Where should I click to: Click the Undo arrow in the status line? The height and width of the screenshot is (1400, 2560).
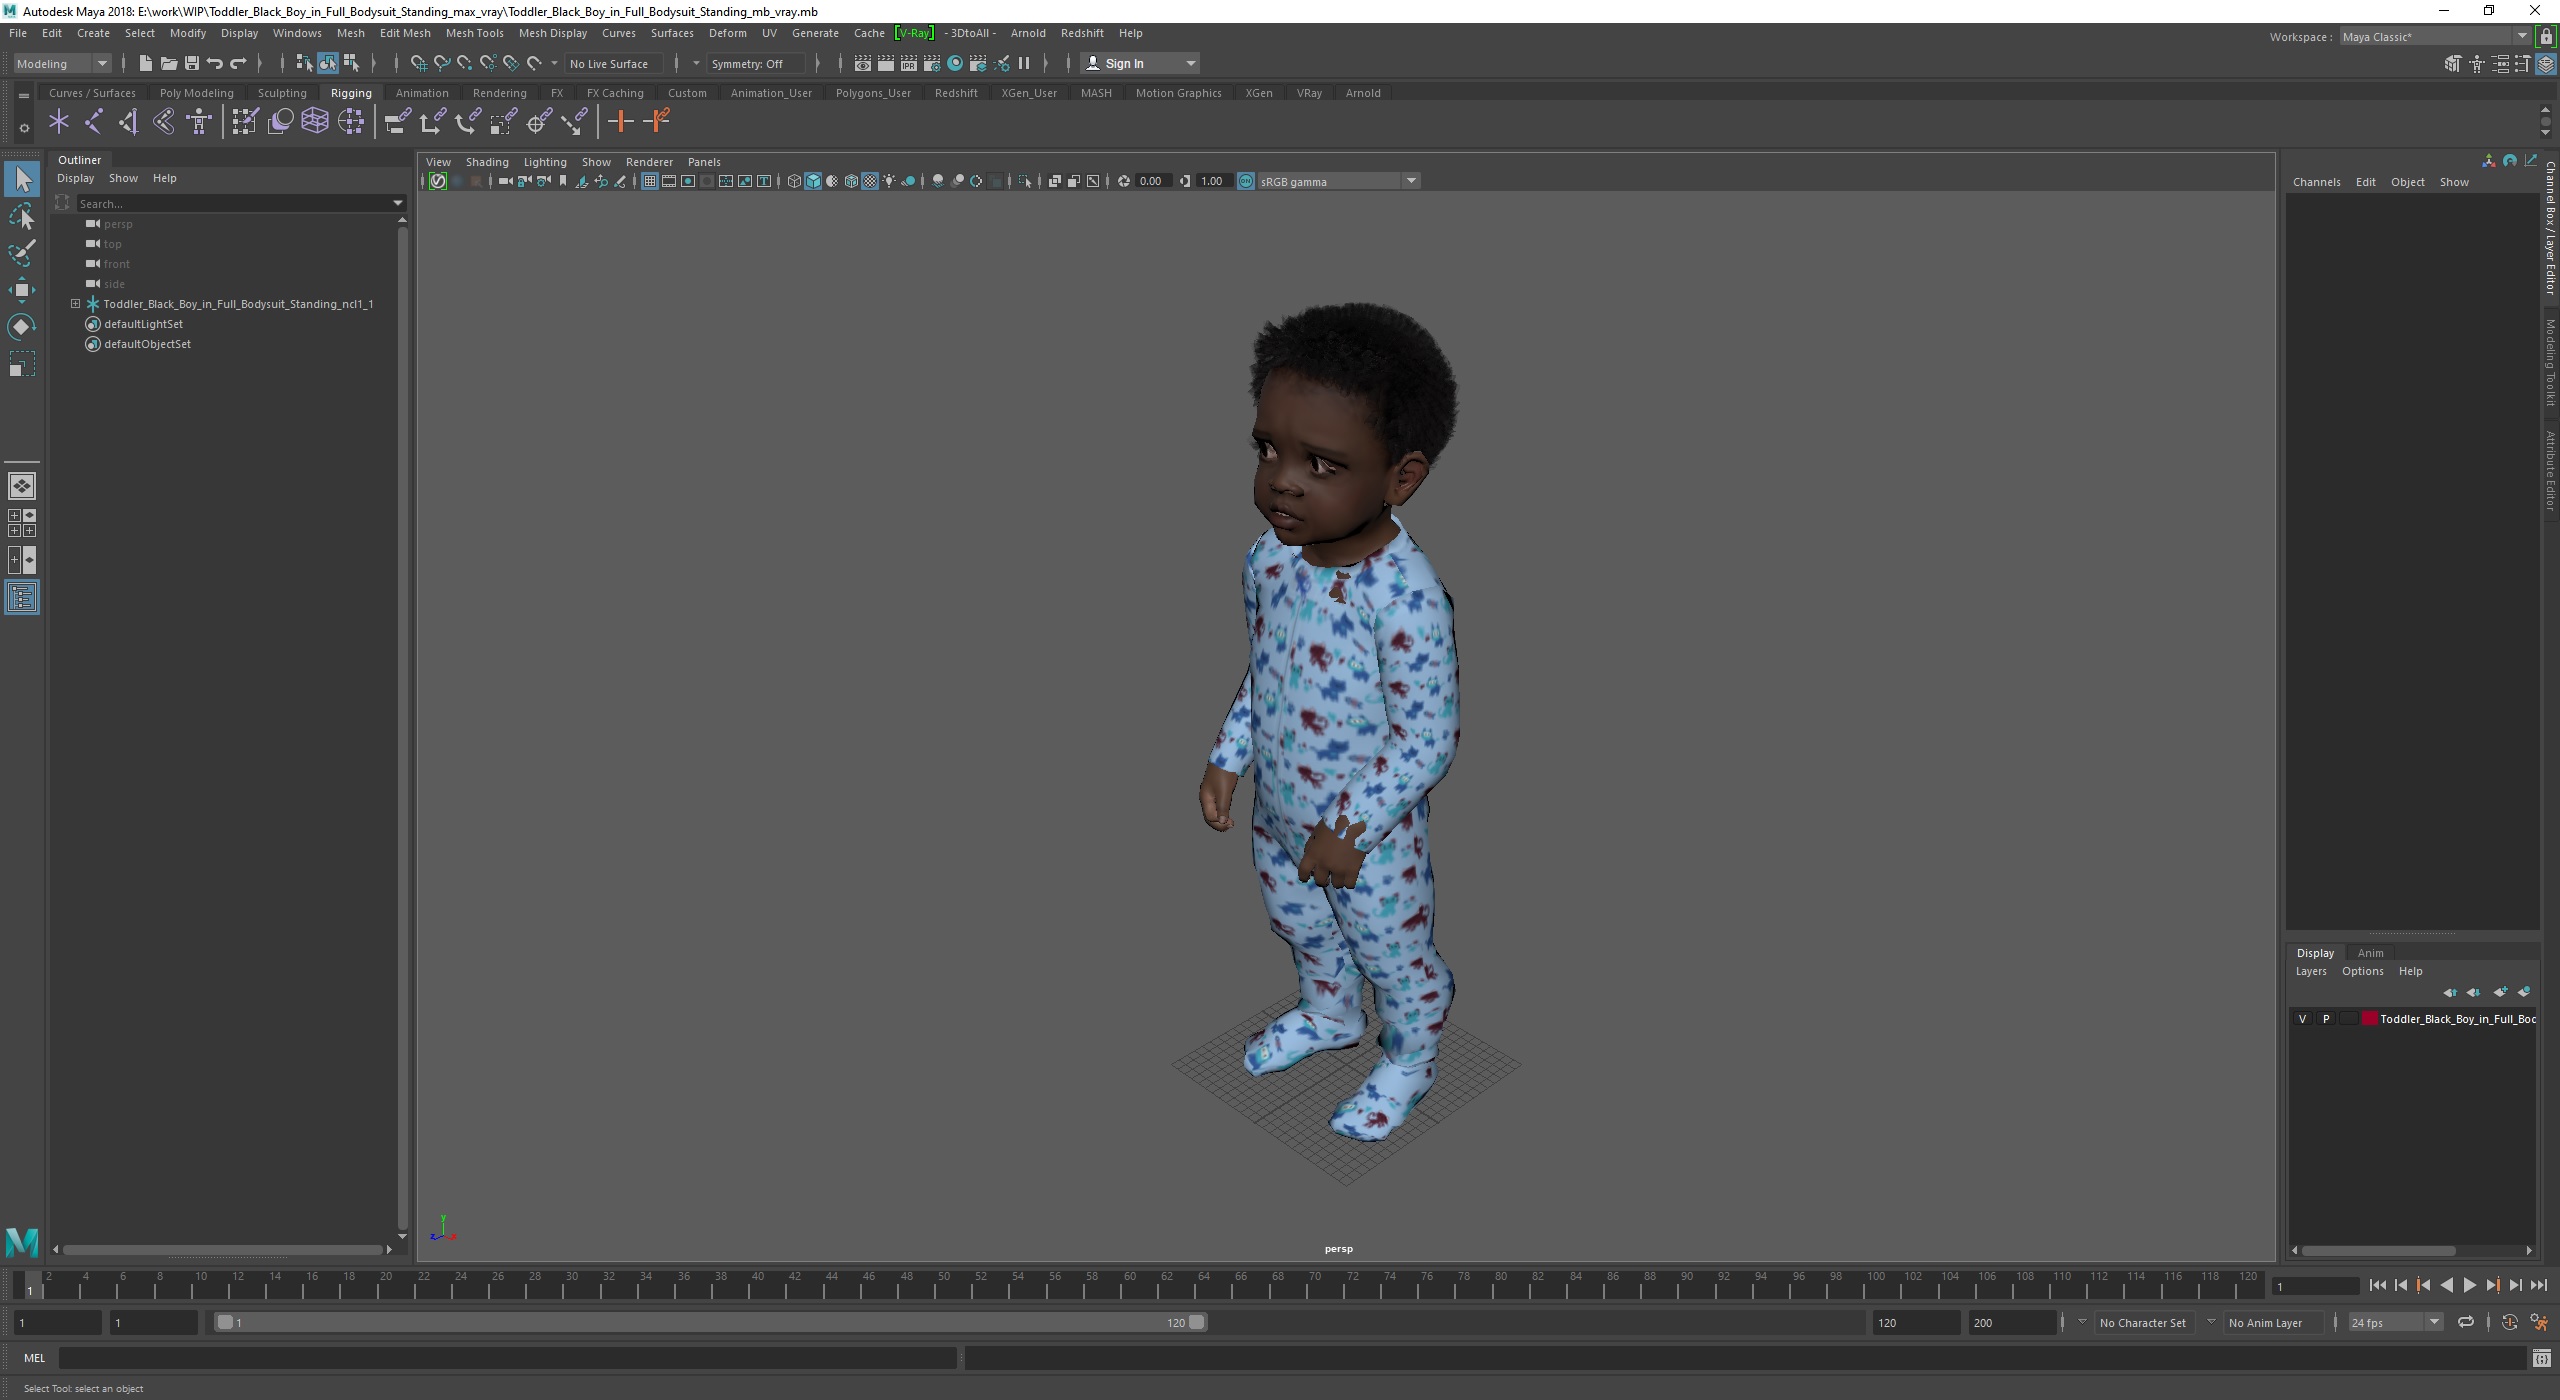(x=215, y=63)
